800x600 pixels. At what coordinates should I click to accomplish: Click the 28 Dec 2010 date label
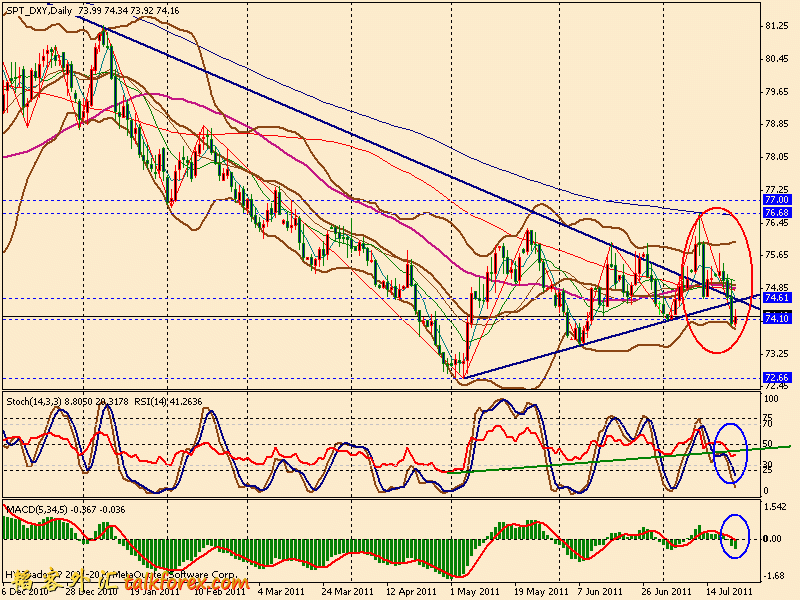coord(91,591)
